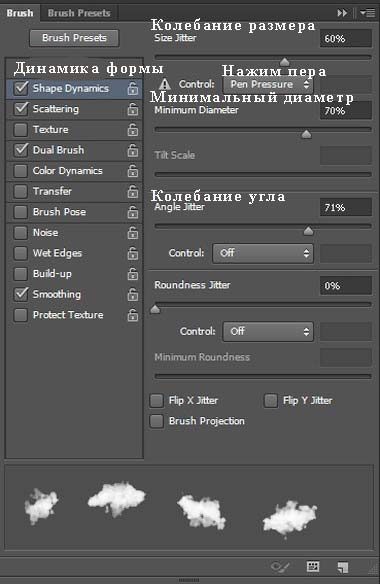
Task: Click the Angle Jitter slider handle
Action: (x=308, y=231)
